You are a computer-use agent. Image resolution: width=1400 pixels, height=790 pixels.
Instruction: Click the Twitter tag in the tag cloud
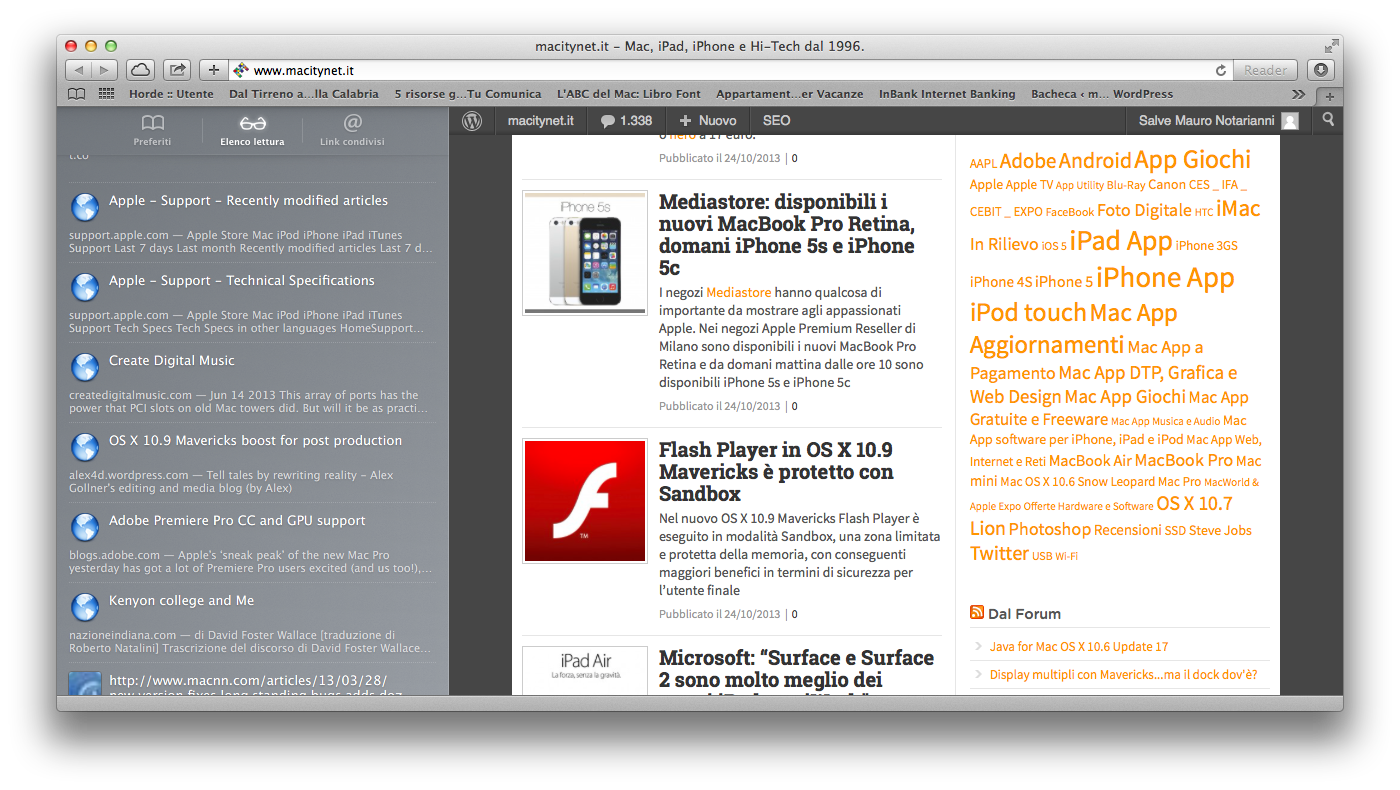click(999, 554)
